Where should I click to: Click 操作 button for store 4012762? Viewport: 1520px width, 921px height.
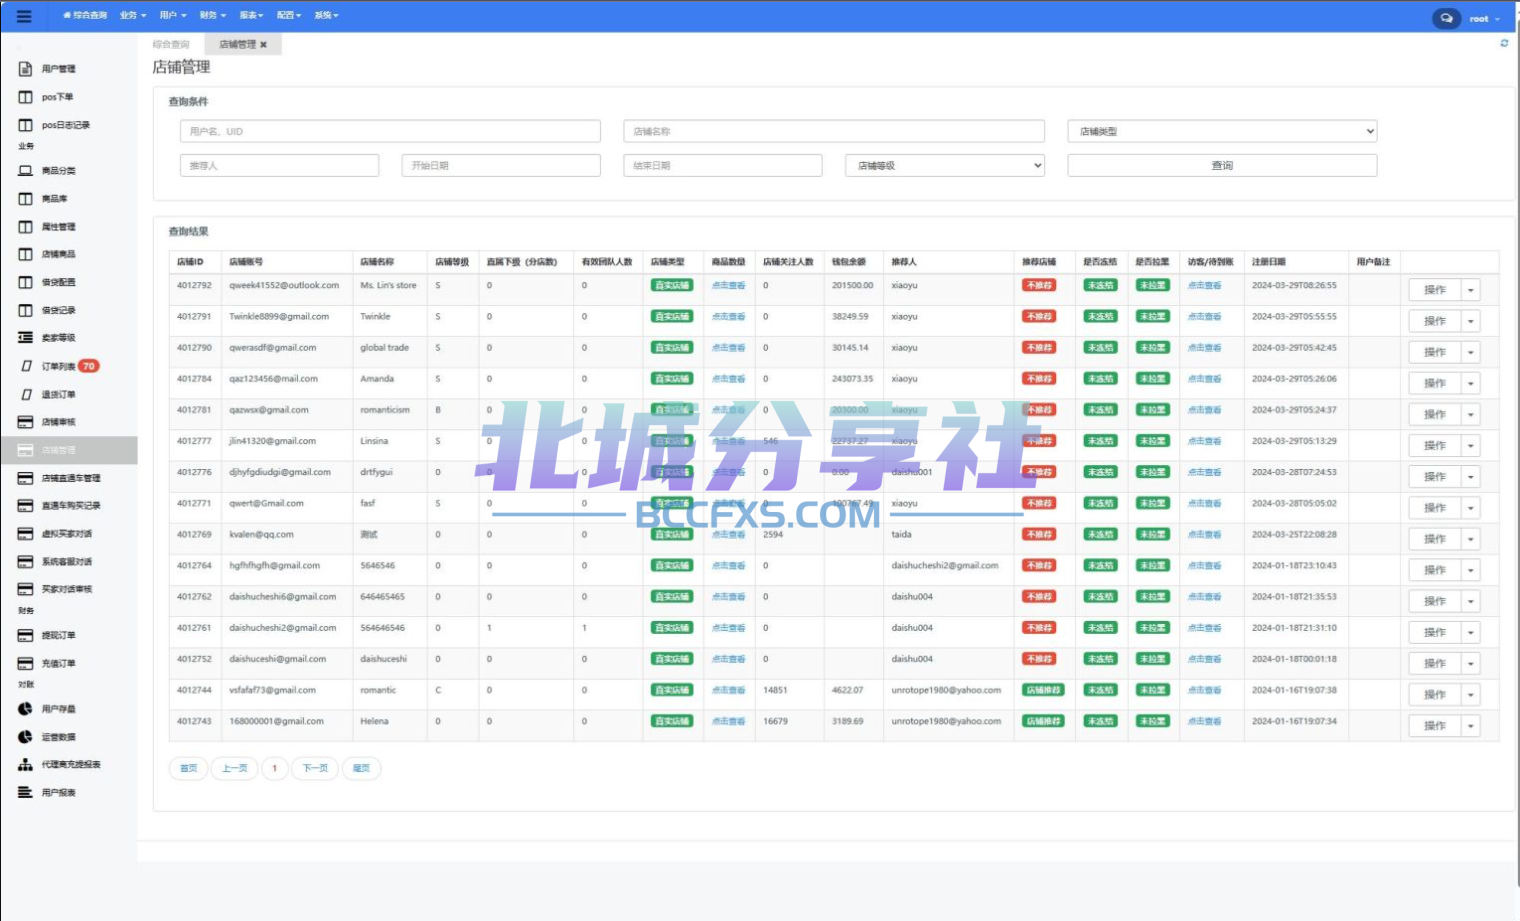1435,601
